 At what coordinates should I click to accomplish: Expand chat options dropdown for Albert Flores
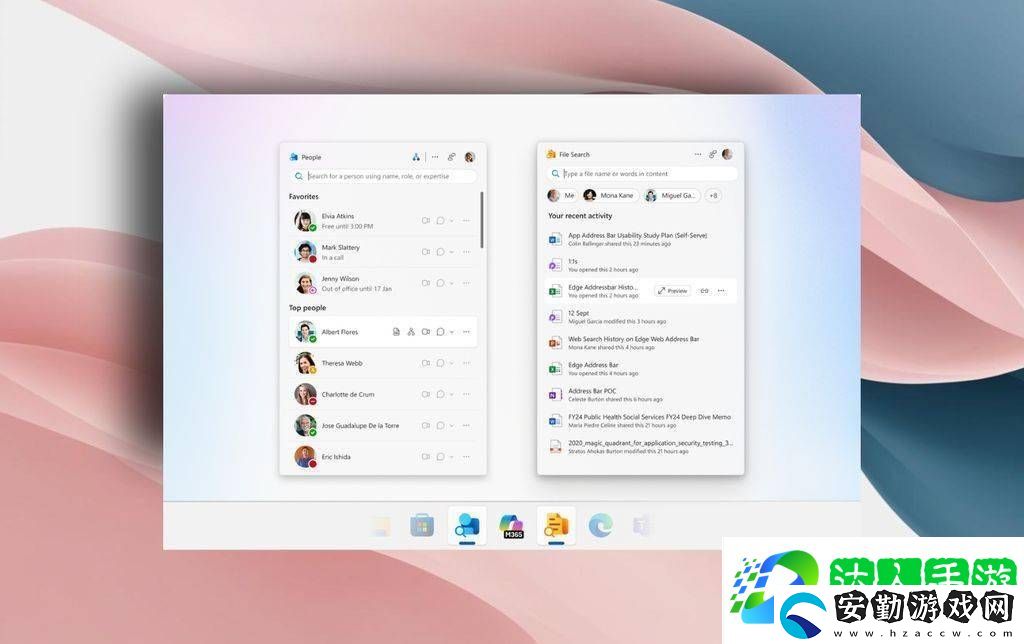click(x=451, y=332)
